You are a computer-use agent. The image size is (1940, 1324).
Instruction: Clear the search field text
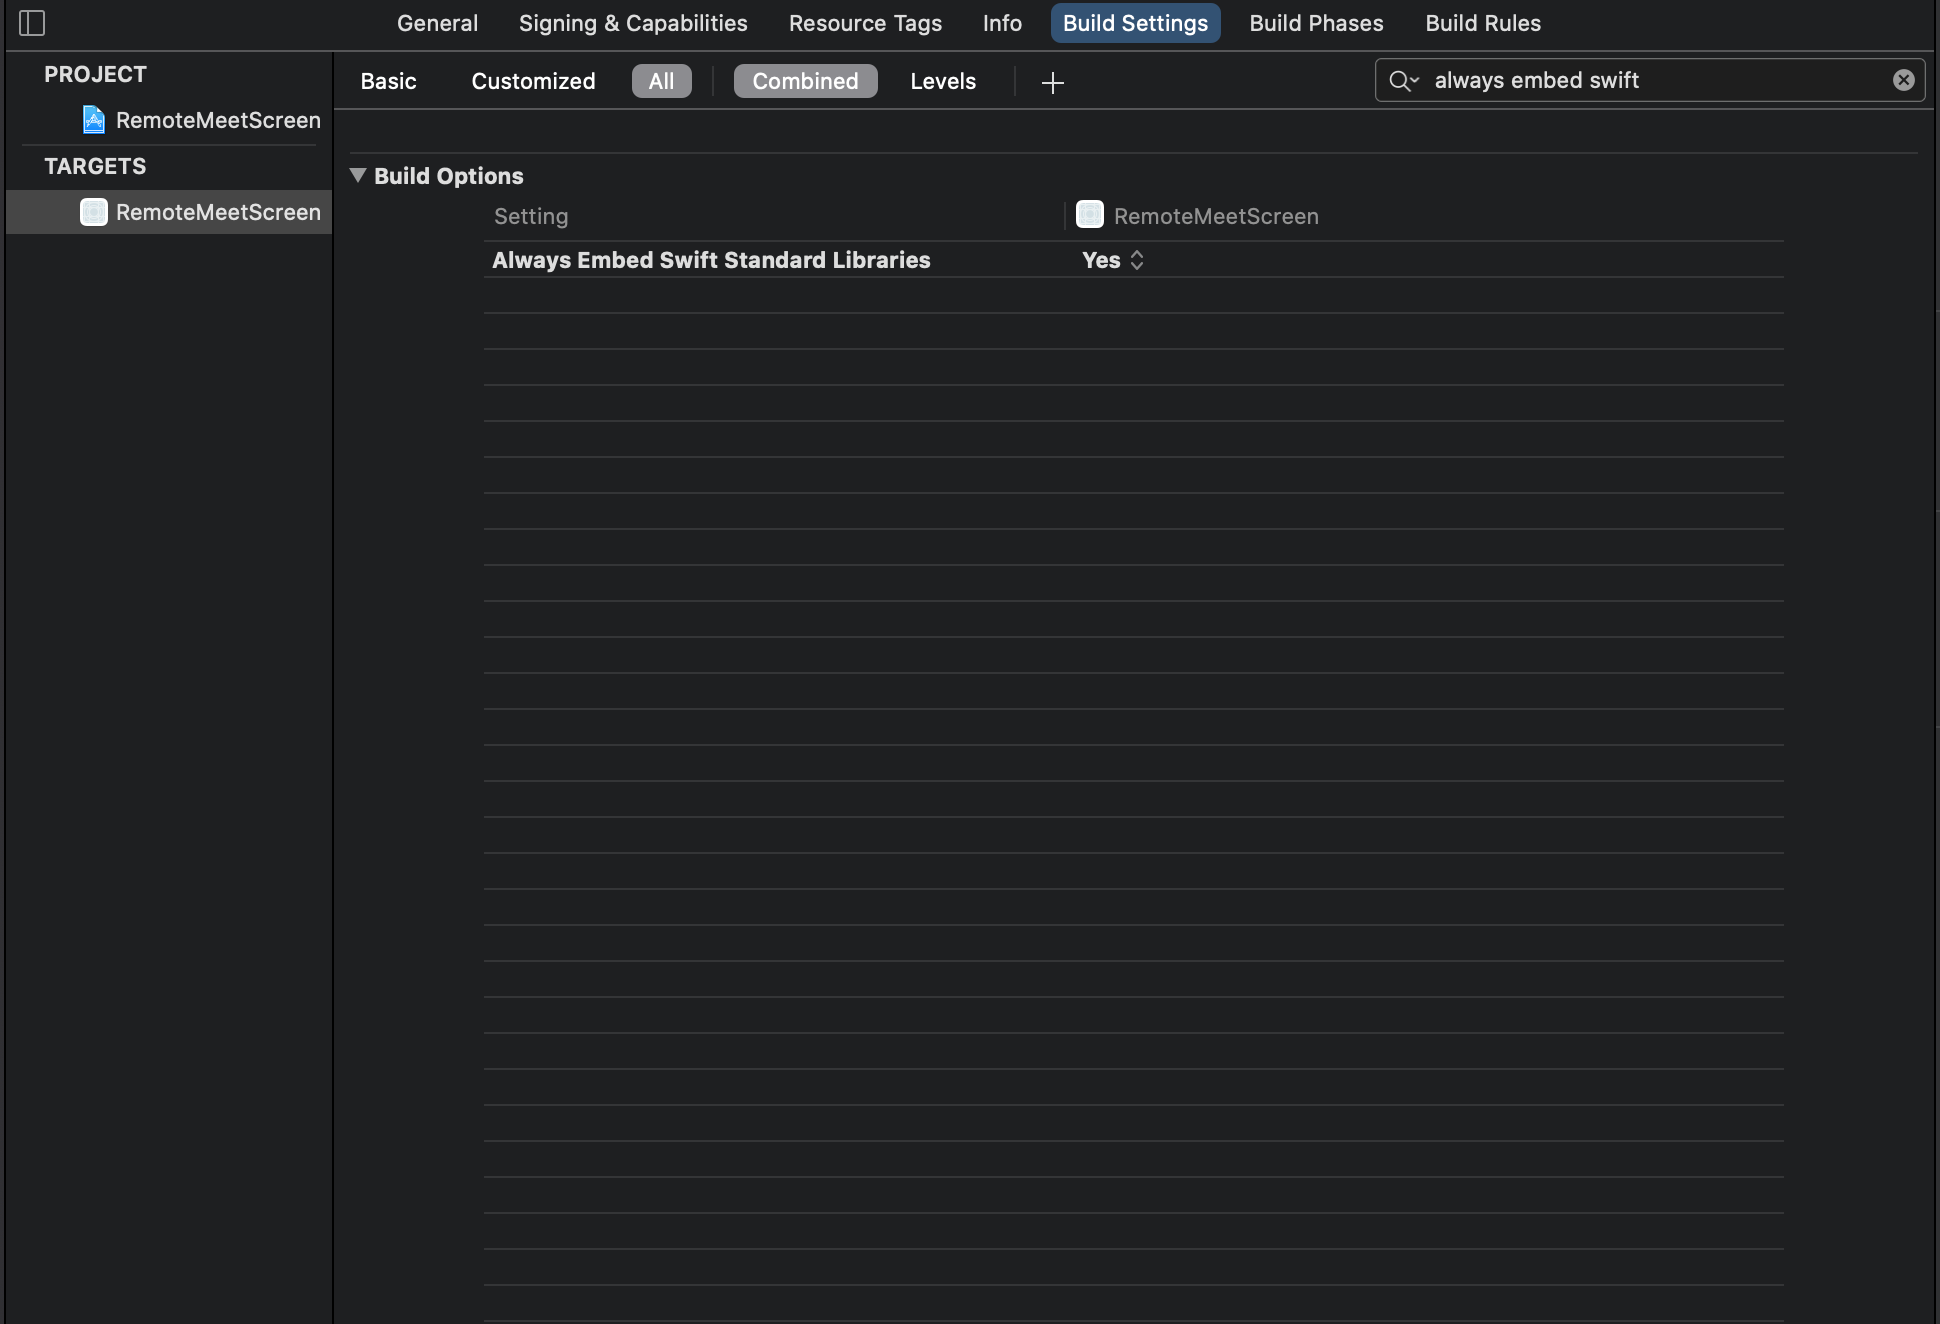click(1903, 80)
